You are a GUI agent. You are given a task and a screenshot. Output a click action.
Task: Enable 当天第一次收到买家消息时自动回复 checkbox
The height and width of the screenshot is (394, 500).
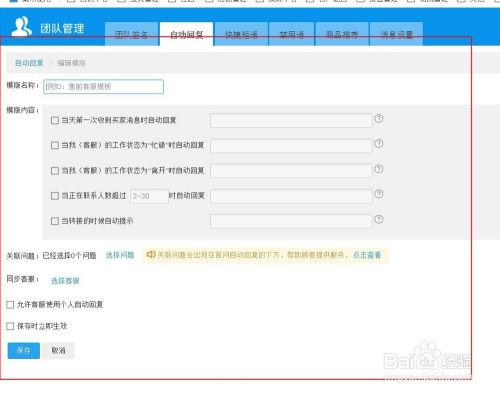[x=55, y=120]
